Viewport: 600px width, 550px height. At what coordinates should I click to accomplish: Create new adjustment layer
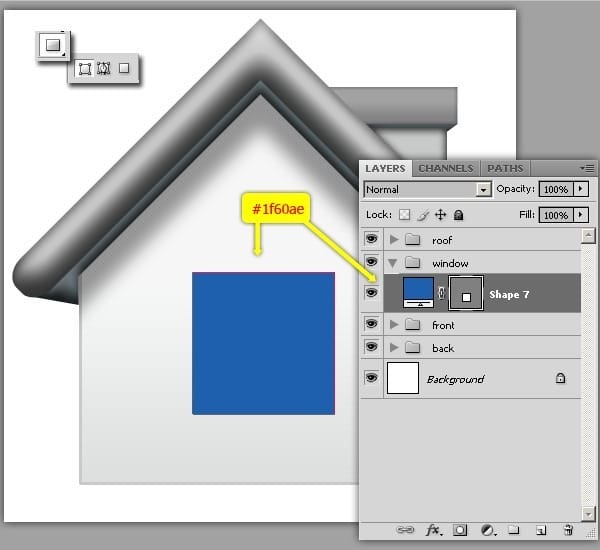[x=488, y=529]
